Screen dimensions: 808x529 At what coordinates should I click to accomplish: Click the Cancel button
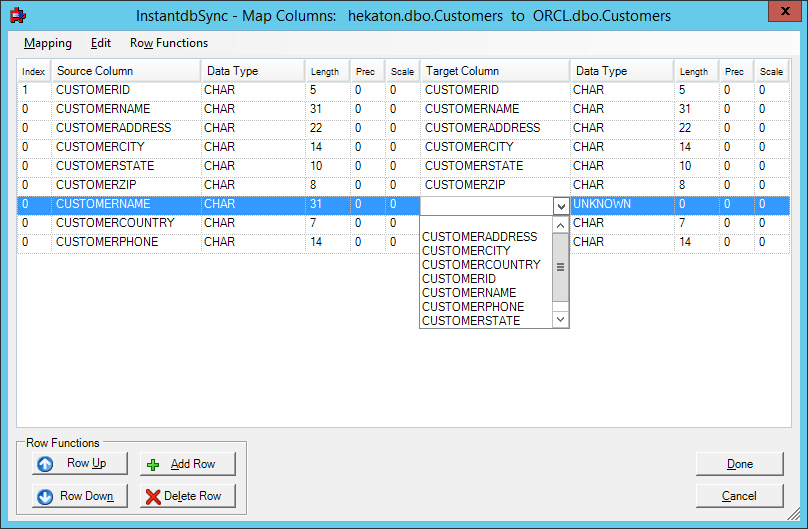point(739,496)
